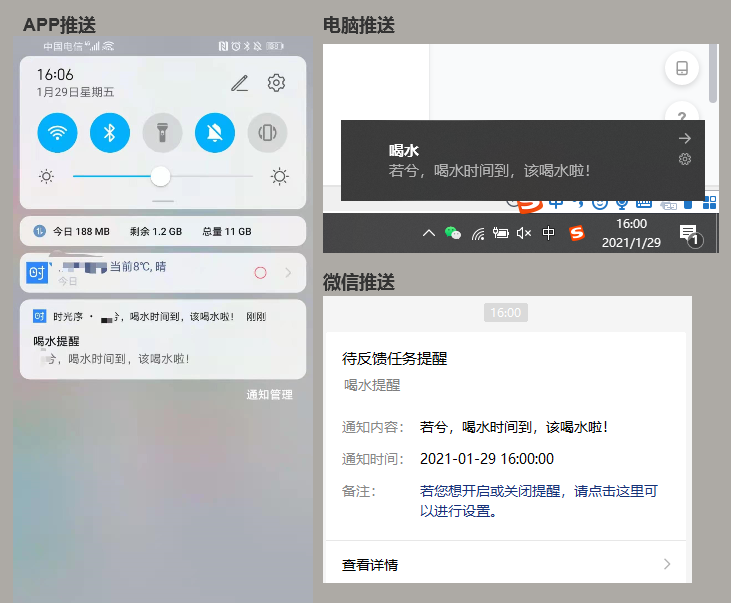Show hidden tray icons chevron
731x603 pixels.
[x=428, y=233]
